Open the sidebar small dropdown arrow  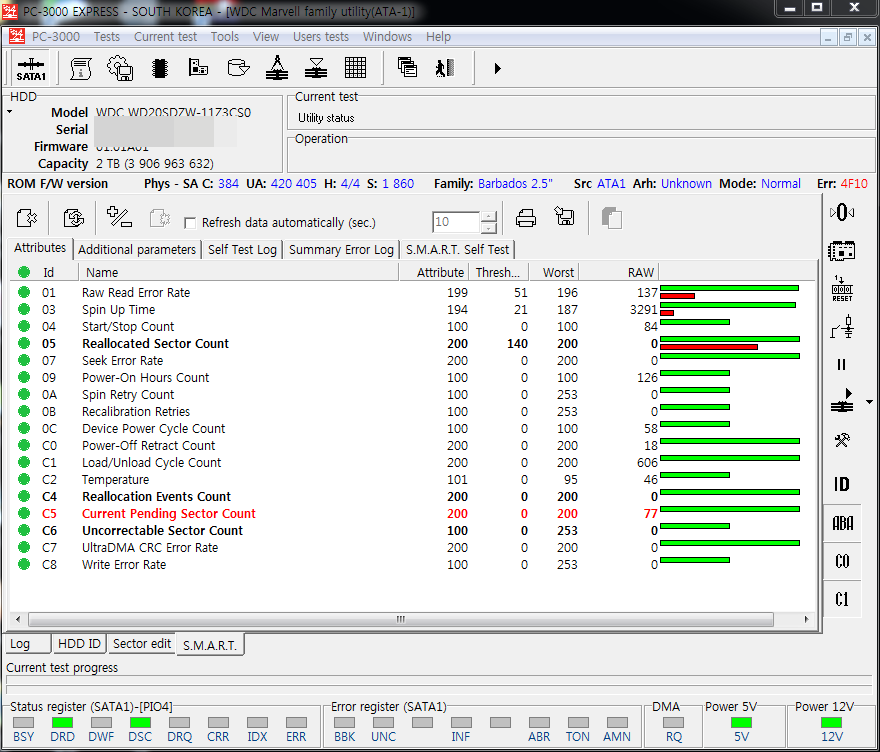click(x=869, y=402)
